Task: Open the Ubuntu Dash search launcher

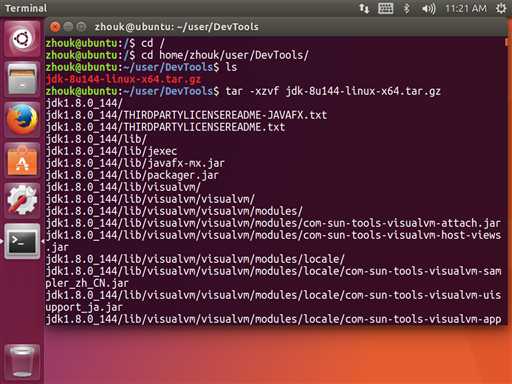Action: (22, 39)
